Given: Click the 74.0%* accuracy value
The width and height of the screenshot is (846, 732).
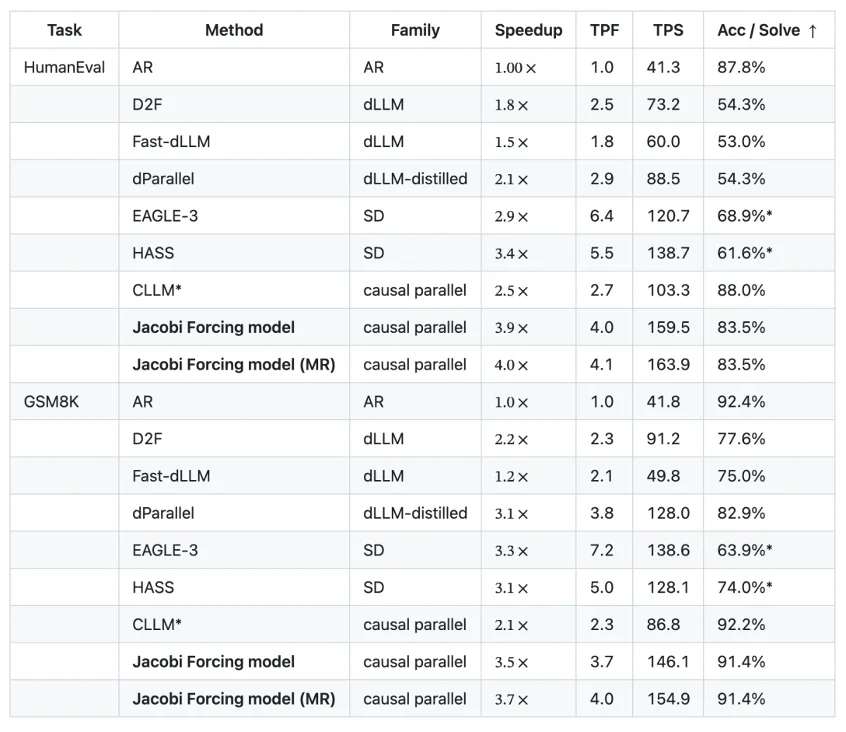Looking at the screenshot, I should coord(745,588).
